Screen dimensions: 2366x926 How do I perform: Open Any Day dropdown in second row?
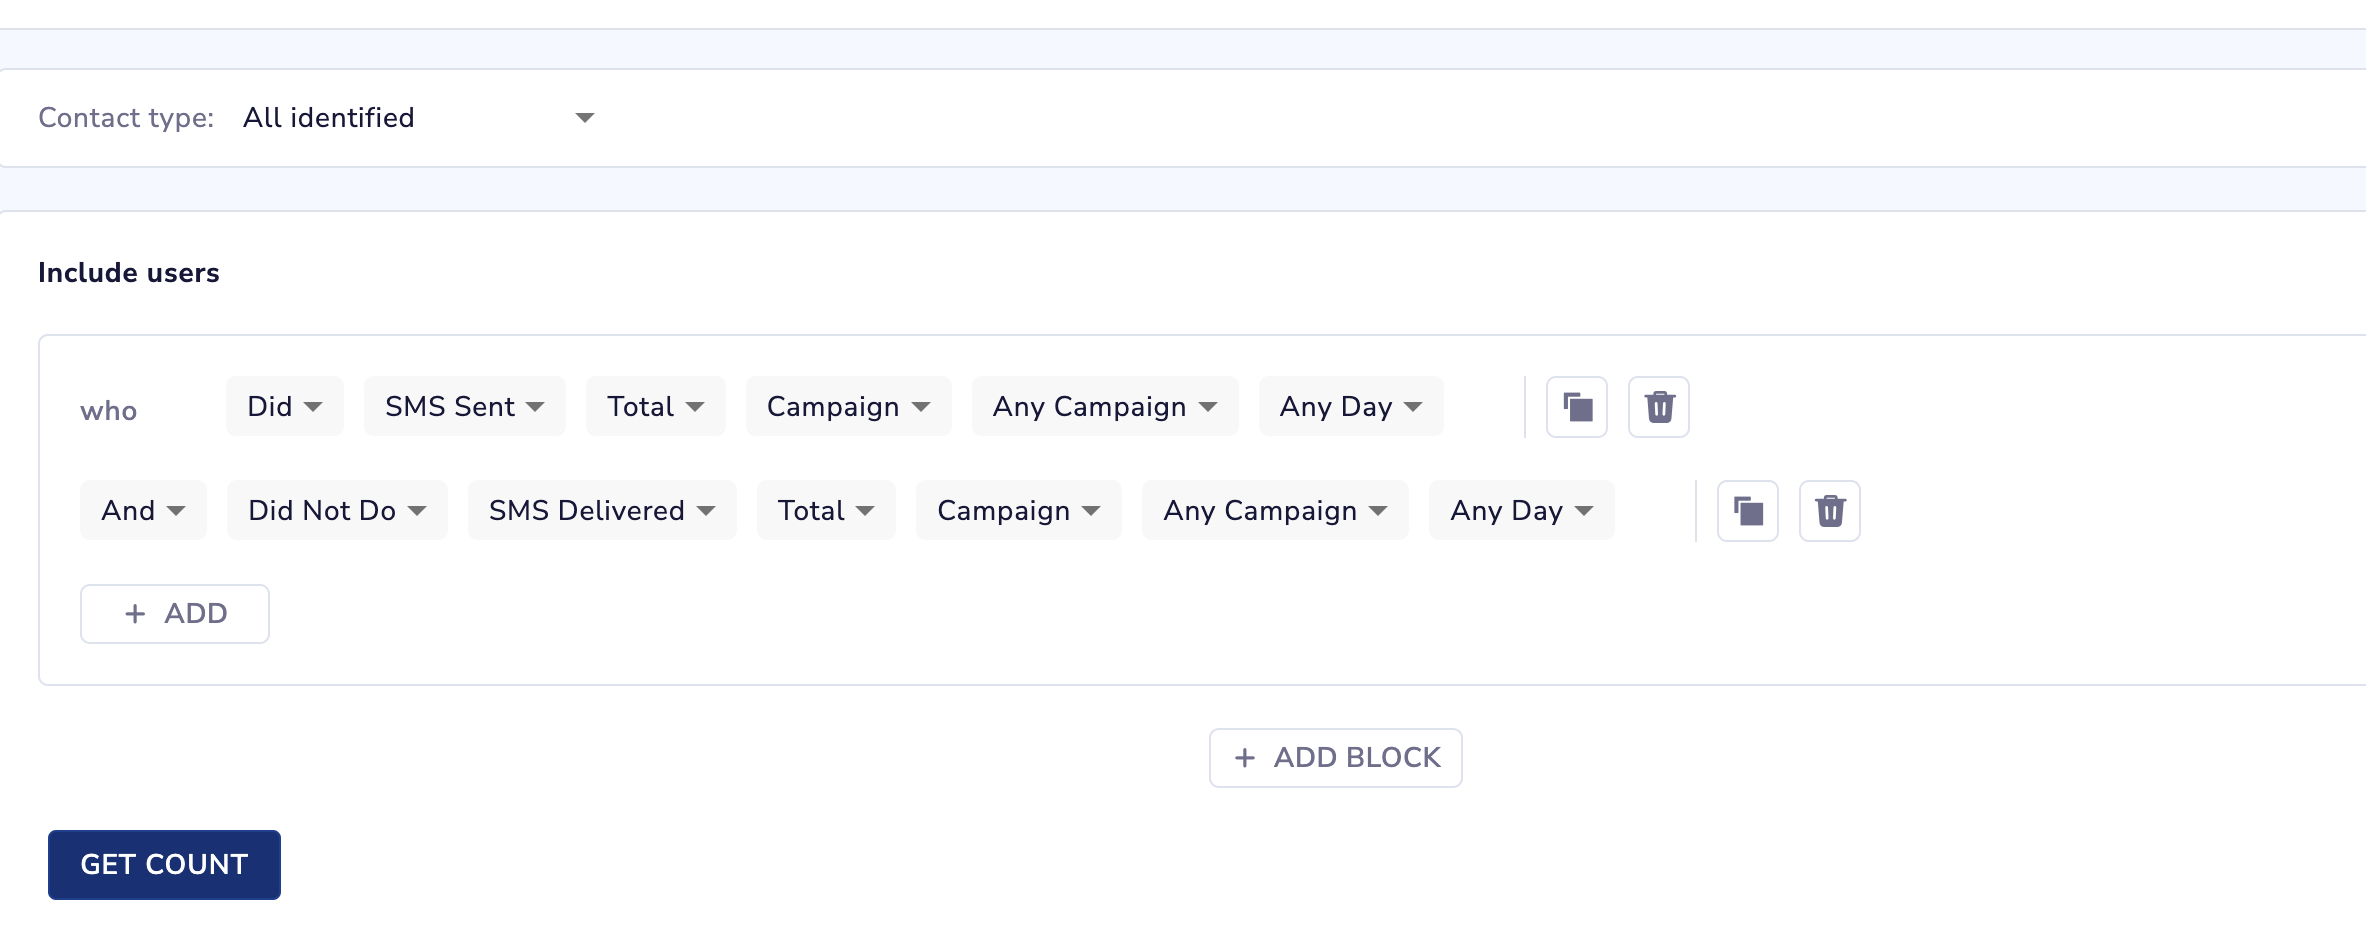(x=1521, y=510)
